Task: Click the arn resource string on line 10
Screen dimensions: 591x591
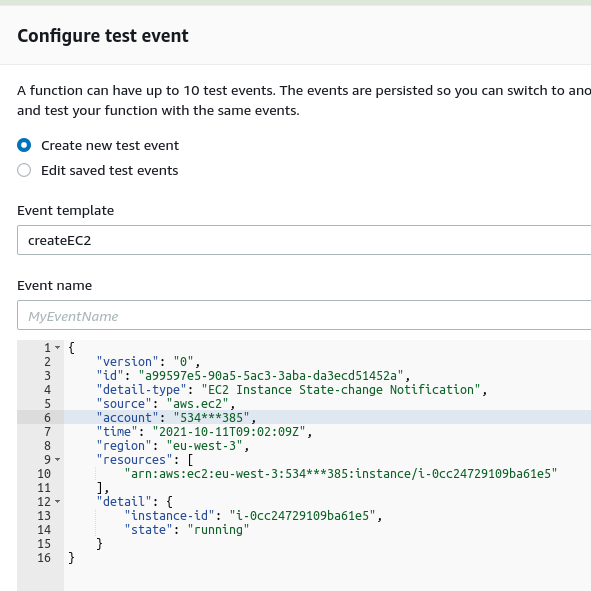Action: pos(341,474)
